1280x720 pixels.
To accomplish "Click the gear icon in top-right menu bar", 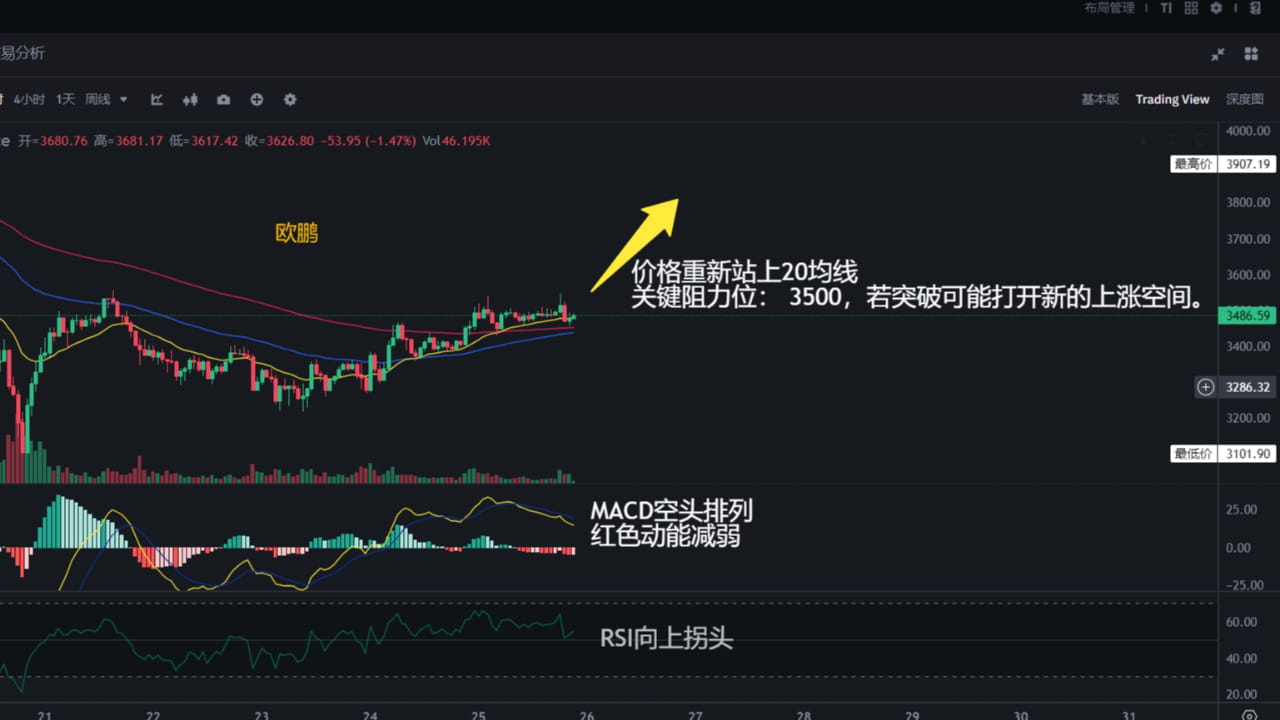I will tap(1216, 8).
